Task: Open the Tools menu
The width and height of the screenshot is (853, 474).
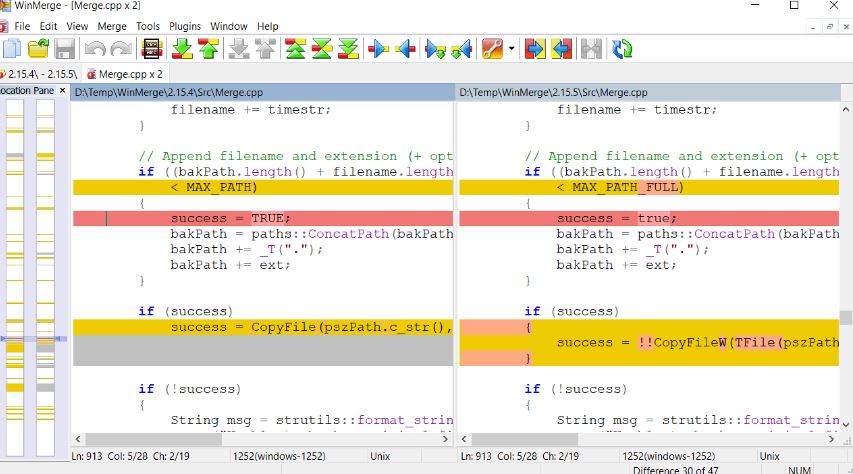Action: 148,26
